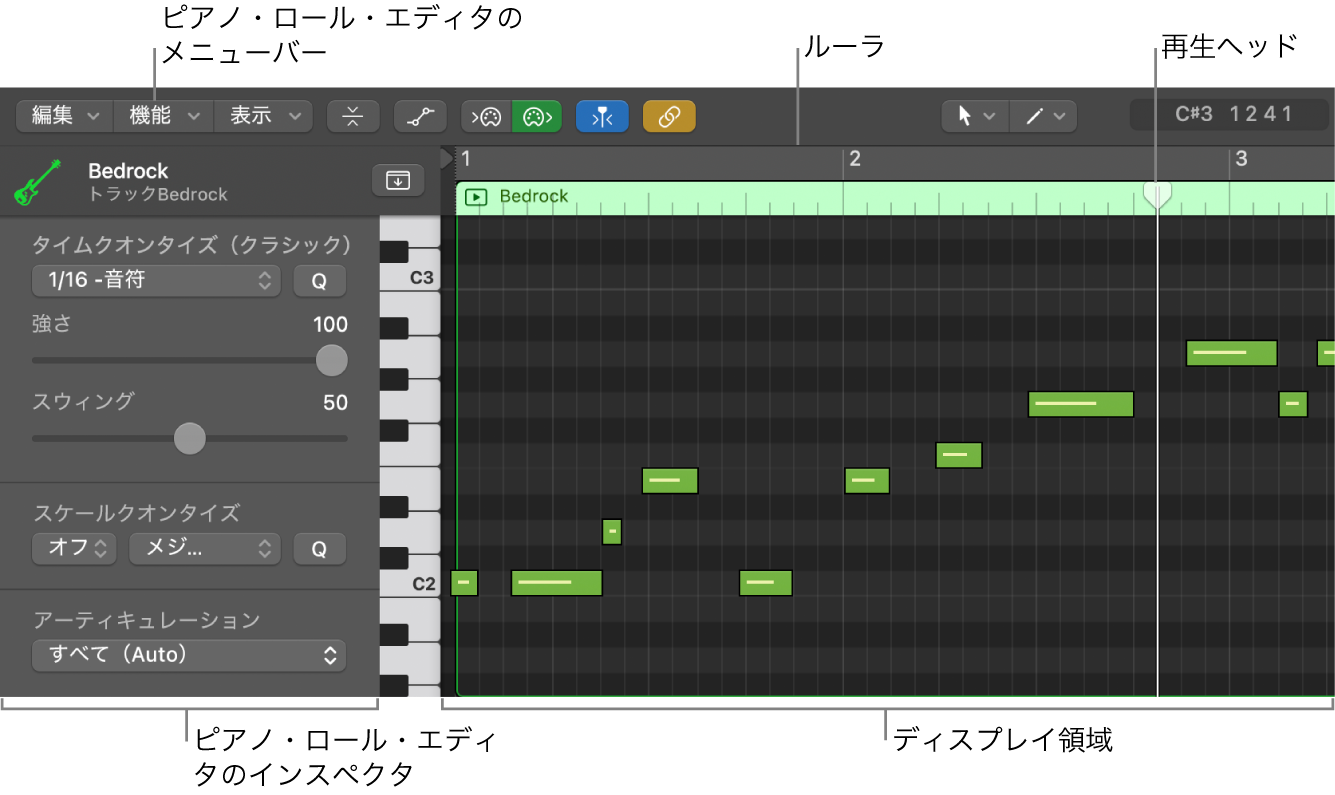
Task: Select the Pencil tool in the toolbar
Action: point(1044,116)
